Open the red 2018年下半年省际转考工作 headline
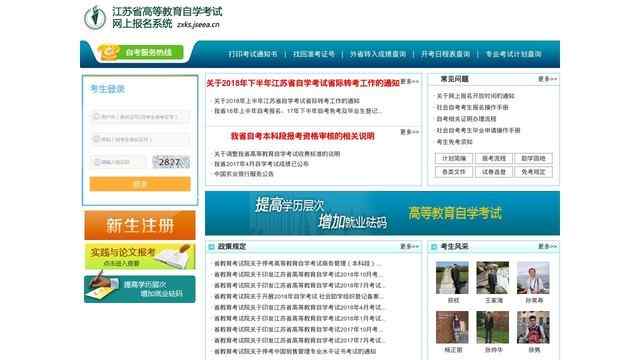Viewport: 640px width, 360px height. 303,83
